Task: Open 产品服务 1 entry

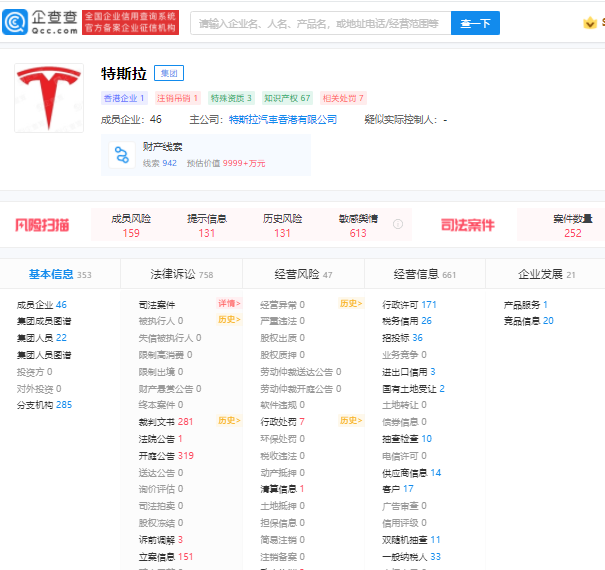Action: 526,305
